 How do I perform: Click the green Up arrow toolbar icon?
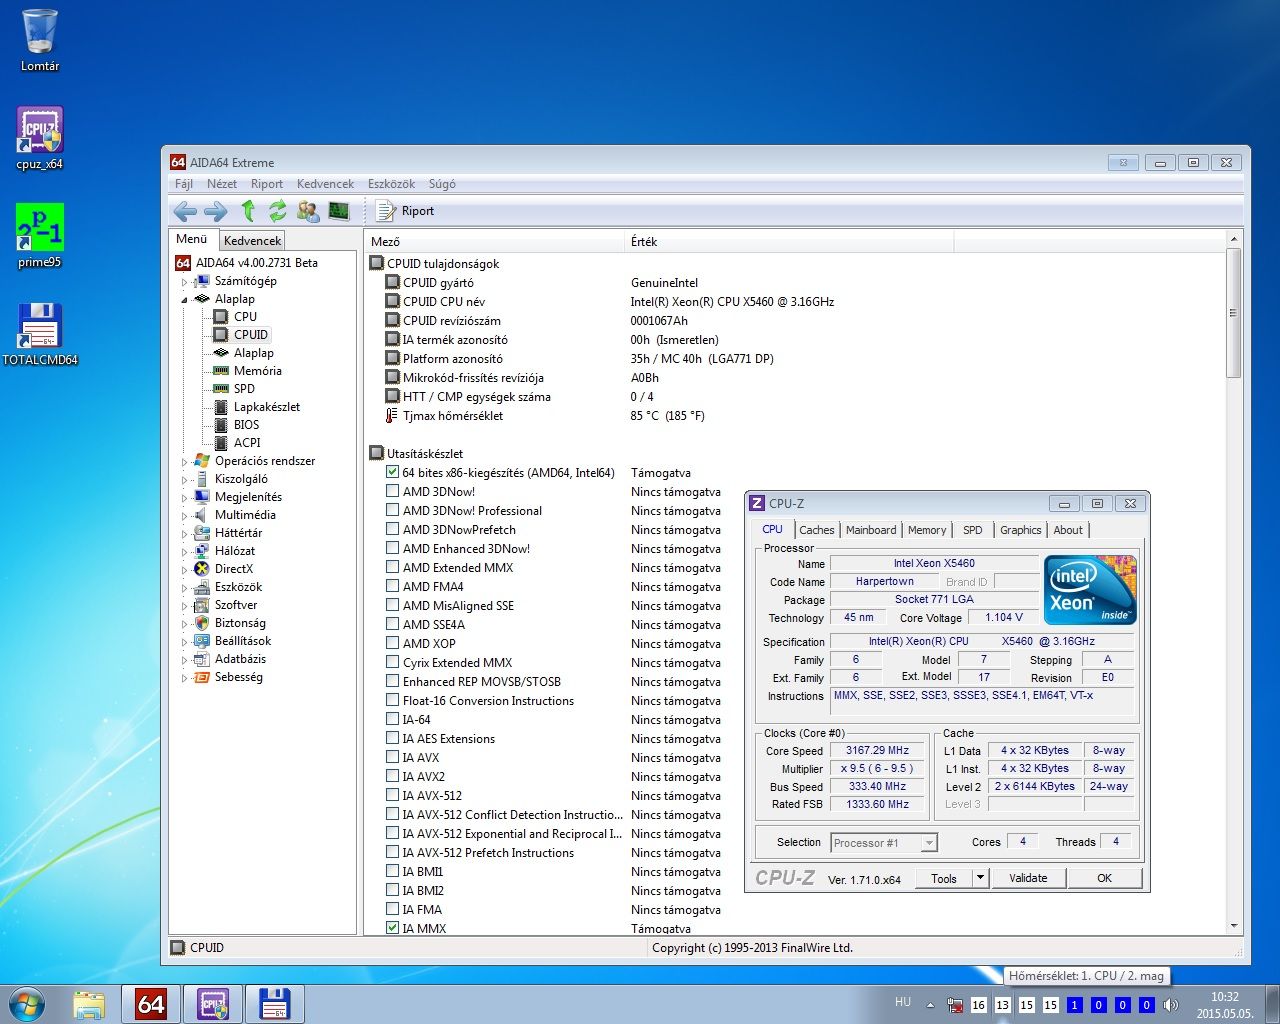click(248, 211)
